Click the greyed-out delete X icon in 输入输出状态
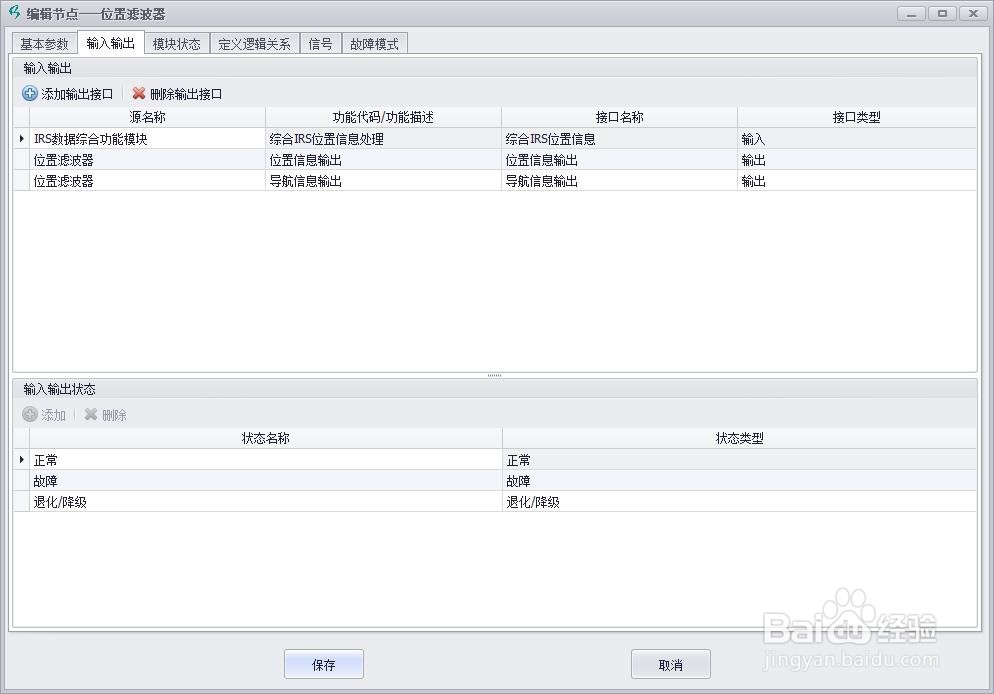The width and height of the screenshot is (994, 694). [91, 414]
